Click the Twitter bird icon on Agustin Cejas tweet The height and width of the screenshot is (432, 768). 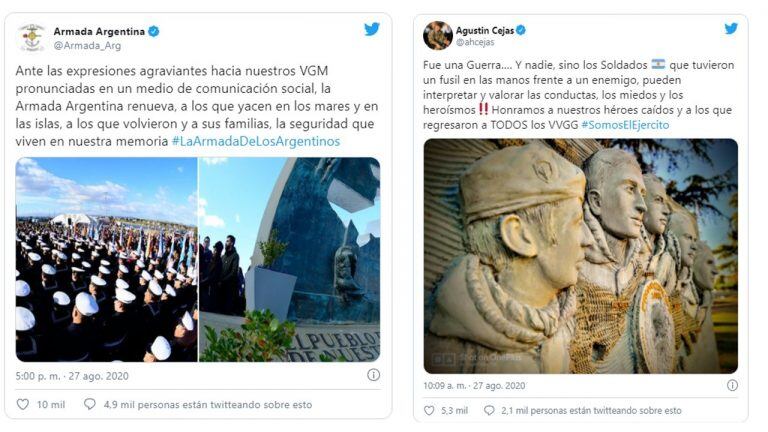click(x=731, y=28)
